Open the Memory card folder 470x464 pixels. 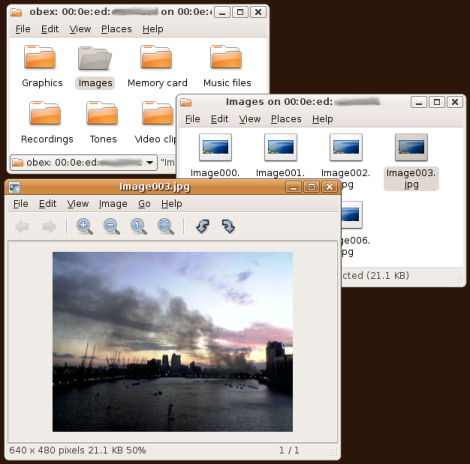[156, 58]
